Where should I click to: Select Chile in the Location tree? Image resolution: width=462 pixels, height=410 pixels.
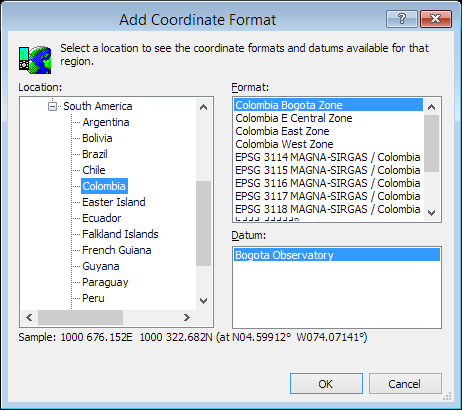click(x=94, y=170)
